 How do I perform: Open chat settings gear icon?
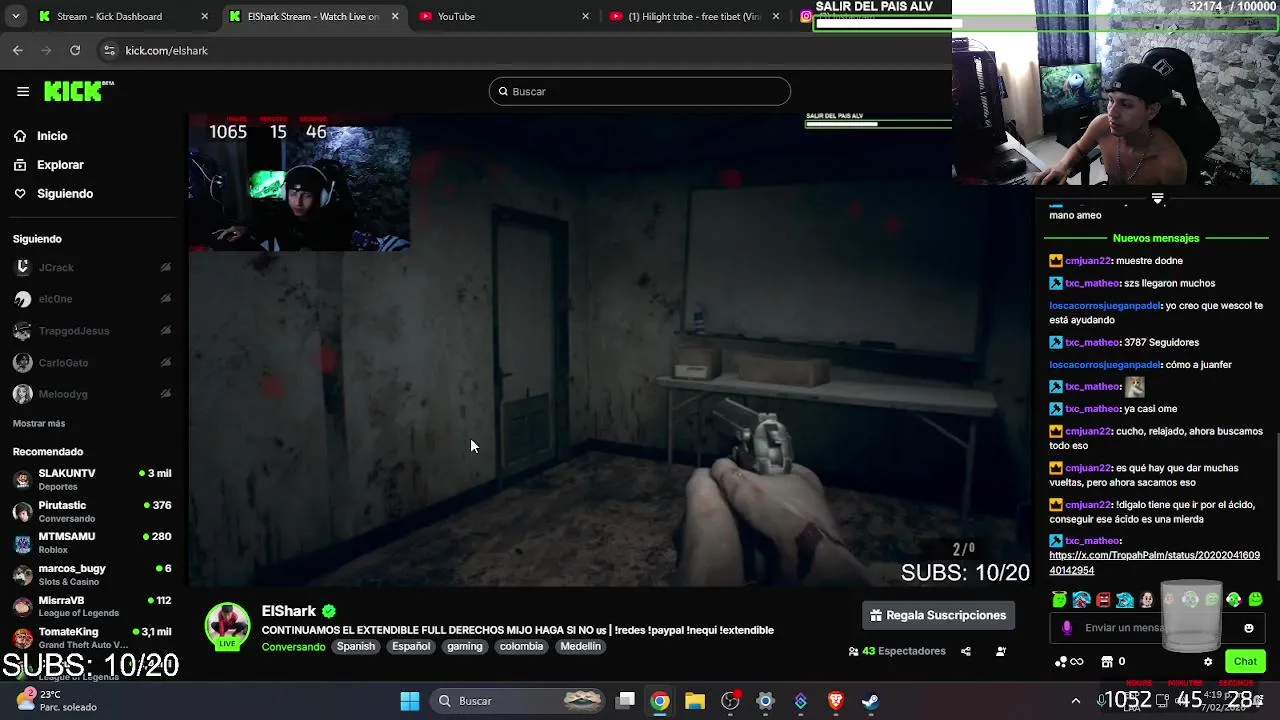(1208, 661)
